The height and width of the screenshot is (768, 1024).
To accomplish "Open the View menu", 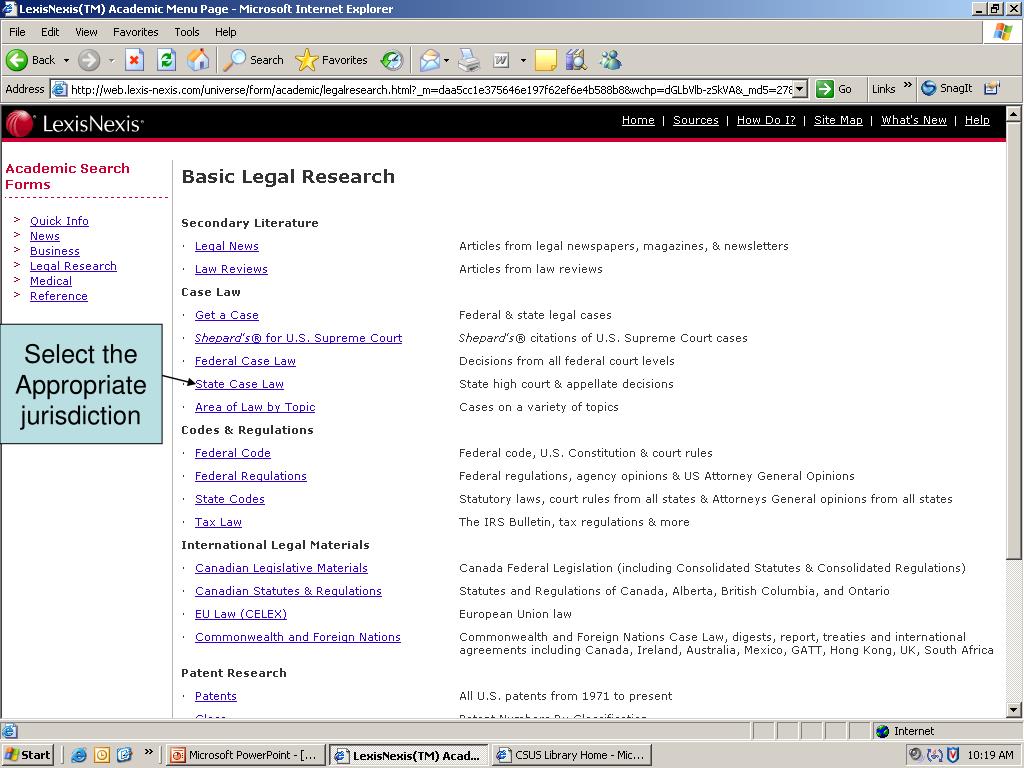I will [x=86, y=32].
